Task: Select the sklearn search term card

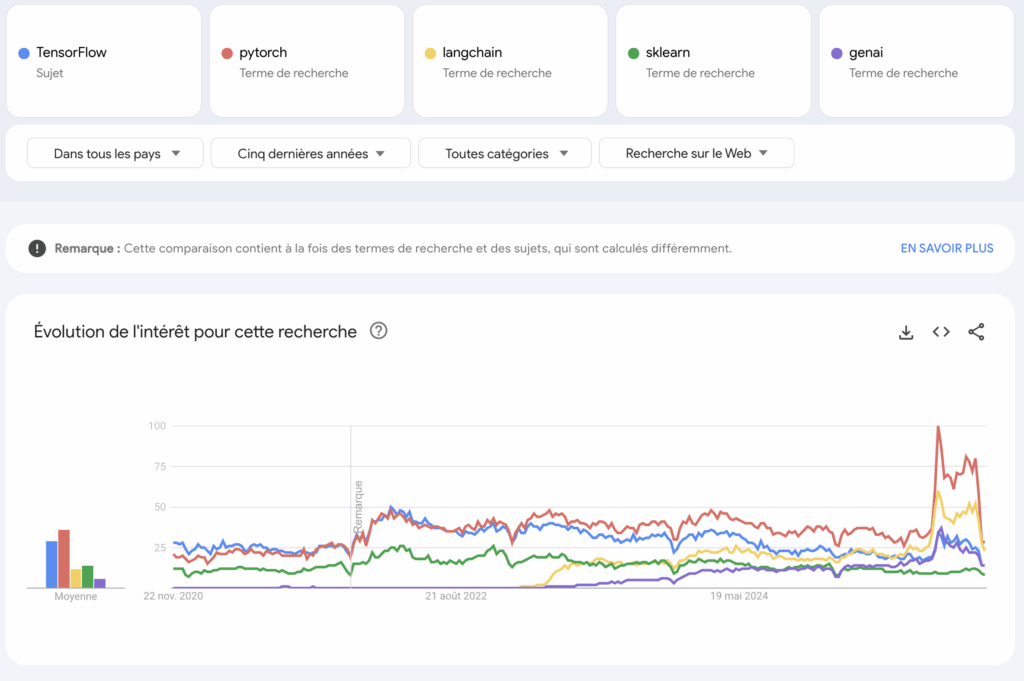Action: point(713,62)
